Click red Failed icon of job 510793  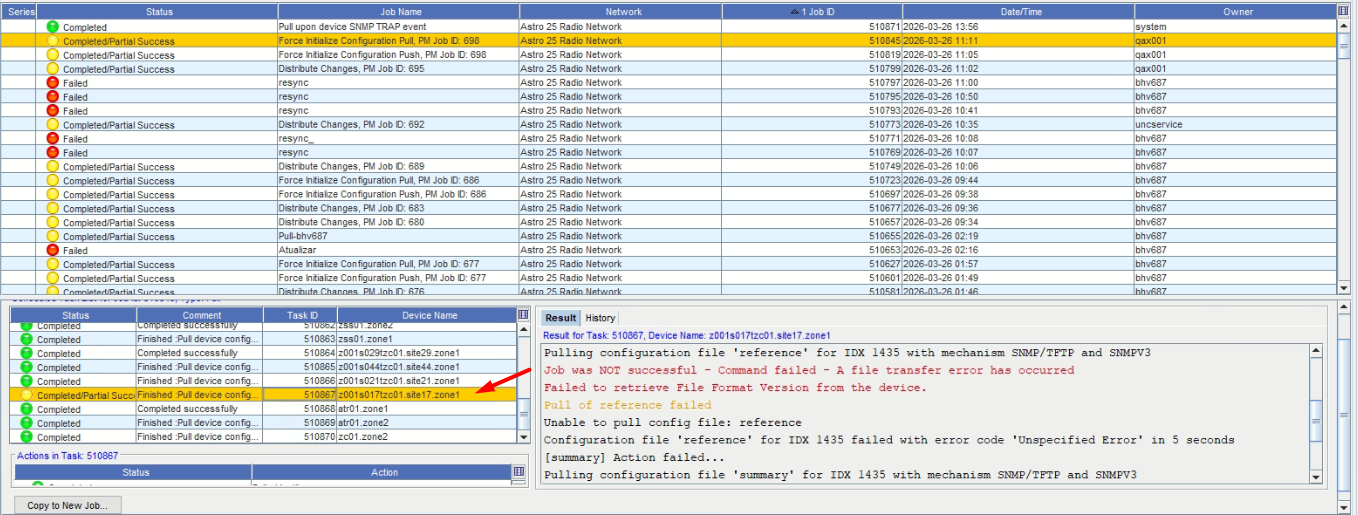click(53, 111)
